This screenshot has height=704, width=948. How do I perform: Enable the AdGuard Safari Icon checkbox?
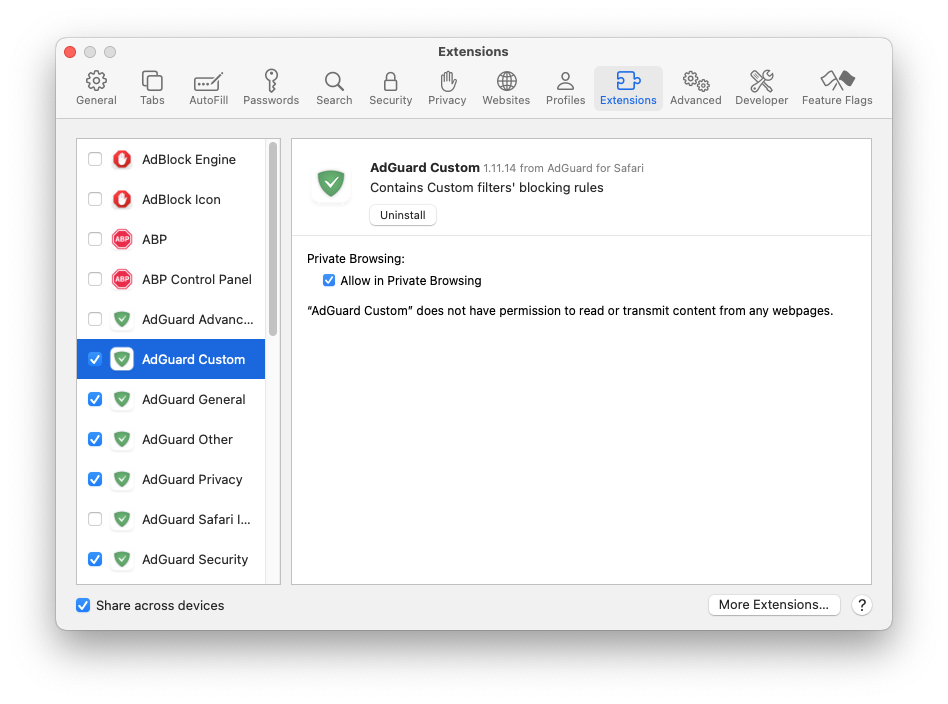click(x=95, y=519)
